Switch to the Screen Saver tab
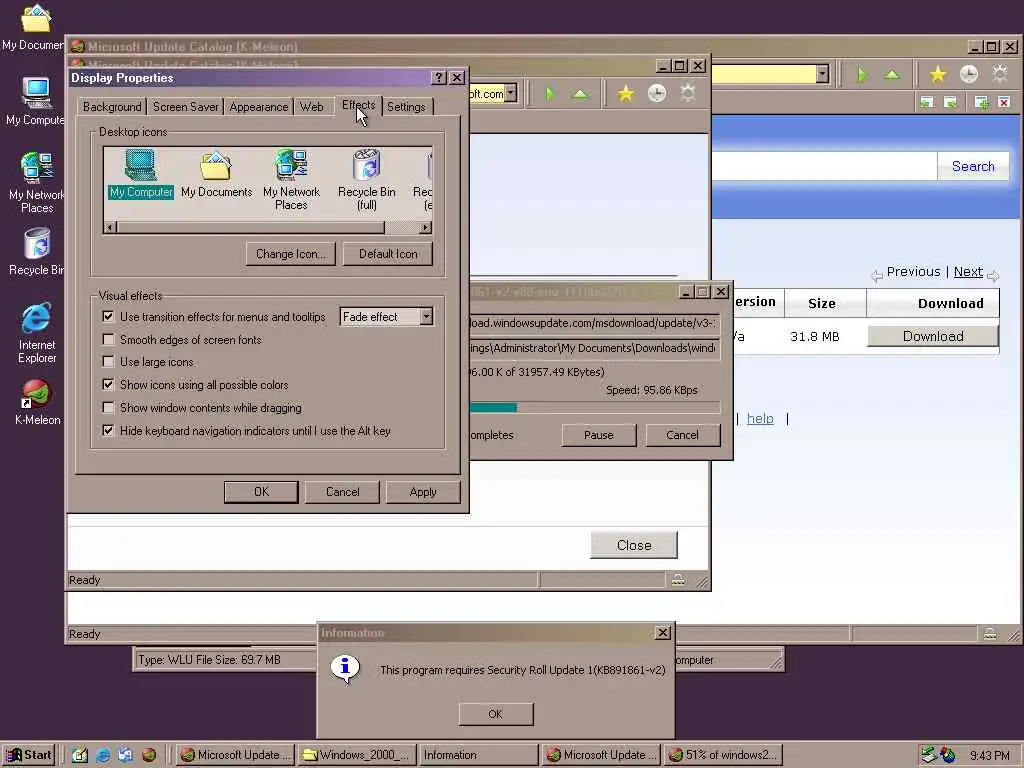 185,106
